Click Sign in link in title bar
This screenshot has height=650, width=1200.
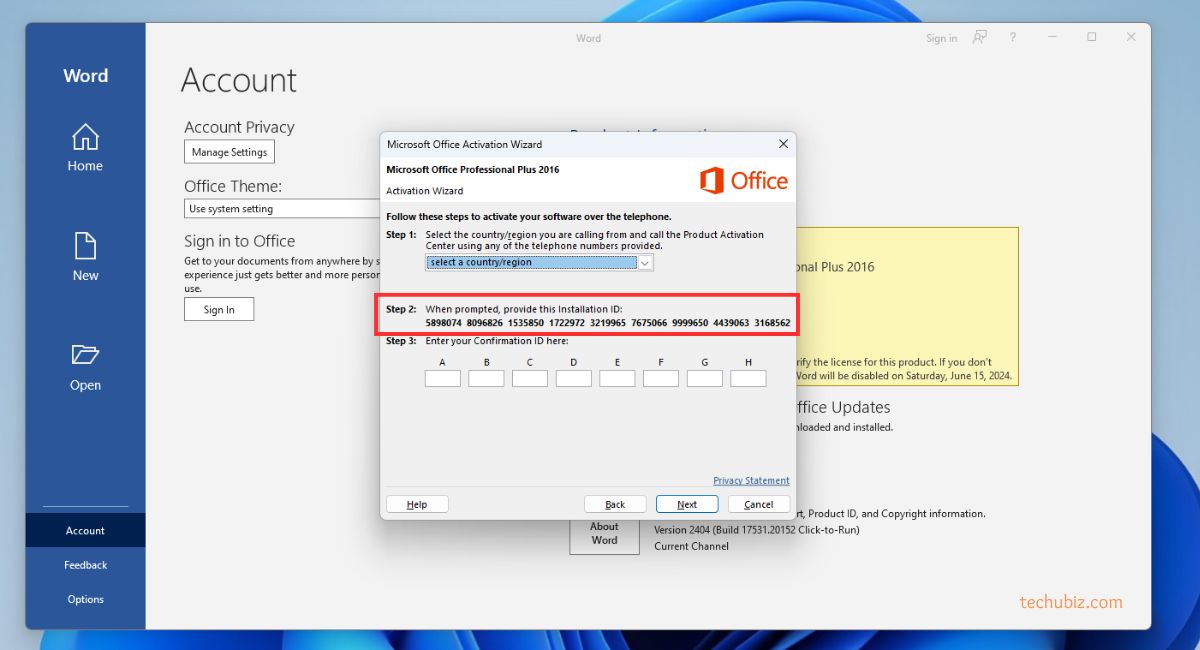point(941,38)
